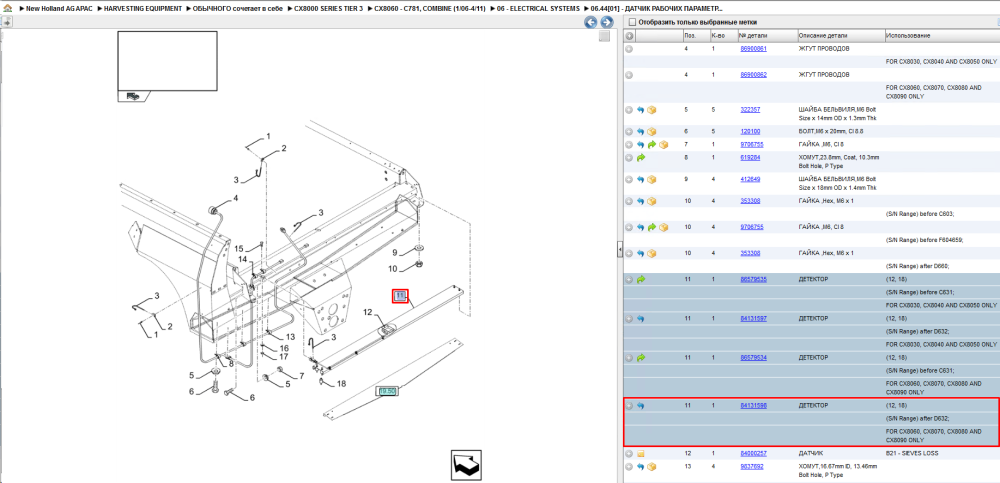
Task: Sort by the 'Поз.' column header
Action: (x=695, y=36)
